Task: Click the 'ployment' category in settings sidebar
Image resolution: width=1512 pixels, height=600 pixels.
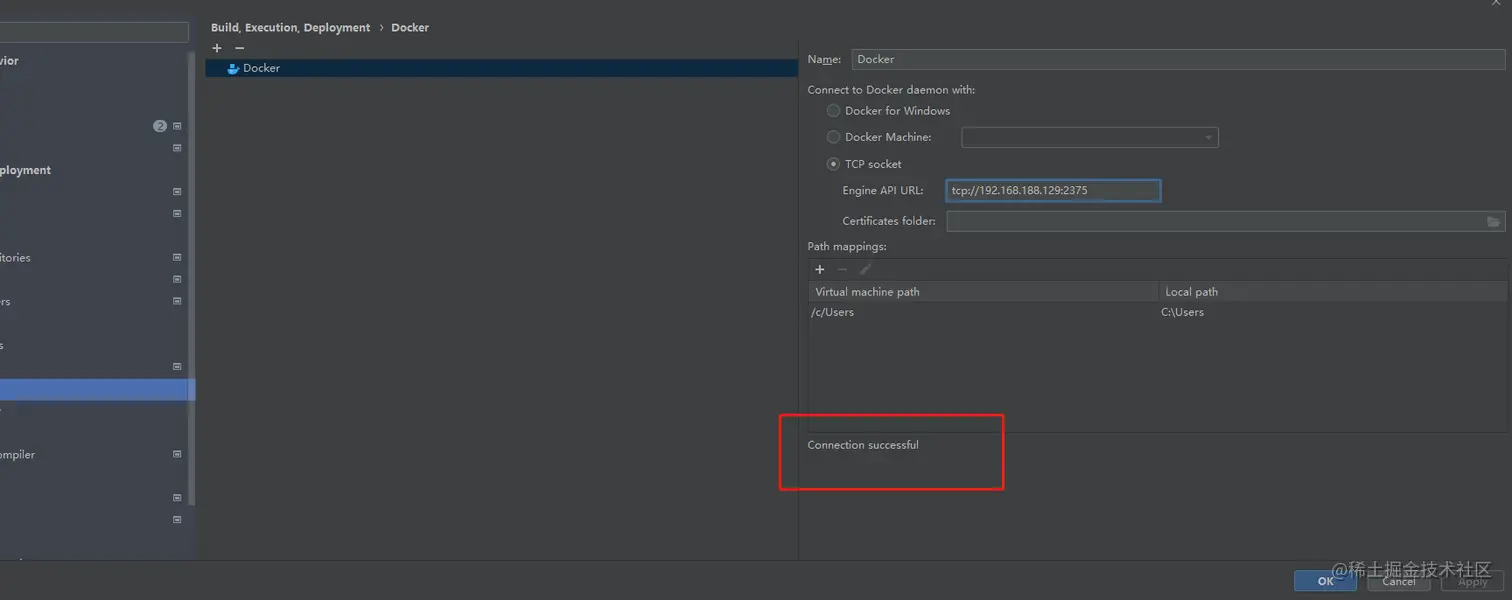Action: click(x=26, y=170)
